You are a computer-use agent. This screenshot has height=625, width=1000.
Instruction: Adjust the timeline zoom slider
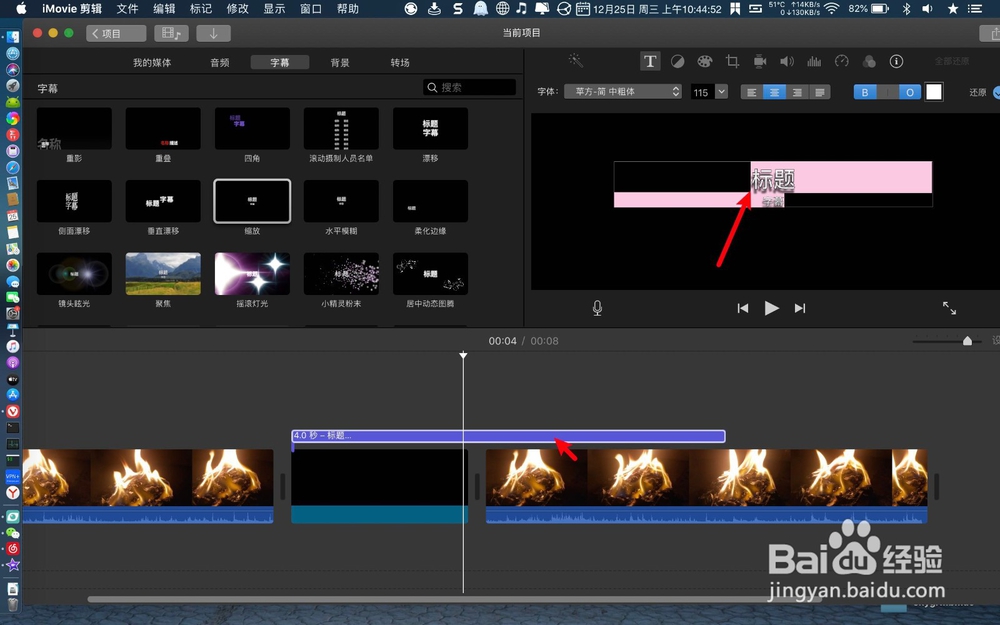click(x=967, y=341)
